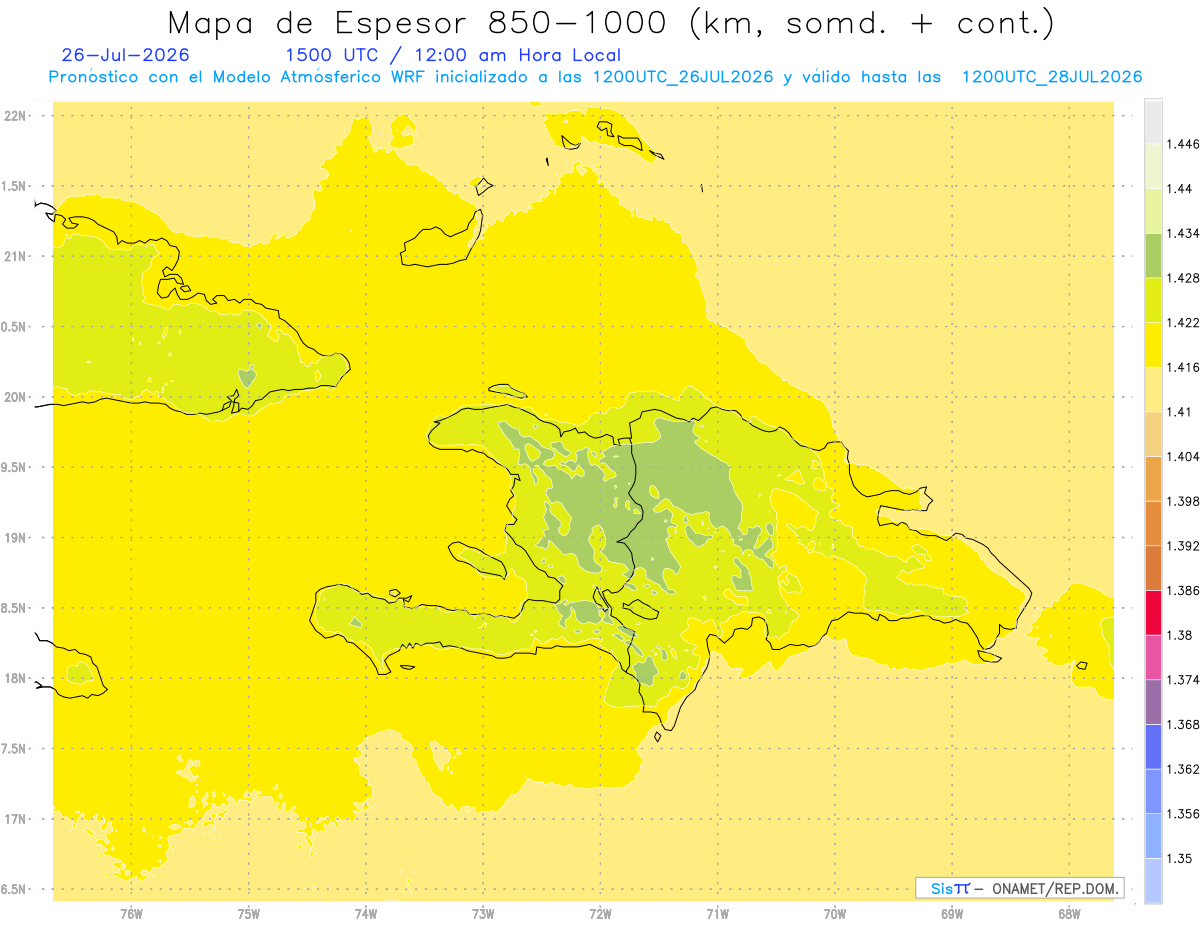Pick the red legend swatch between 1.386 and 1.38
The width and height of the screenshot is (1200, 927).
point(1153,612)
